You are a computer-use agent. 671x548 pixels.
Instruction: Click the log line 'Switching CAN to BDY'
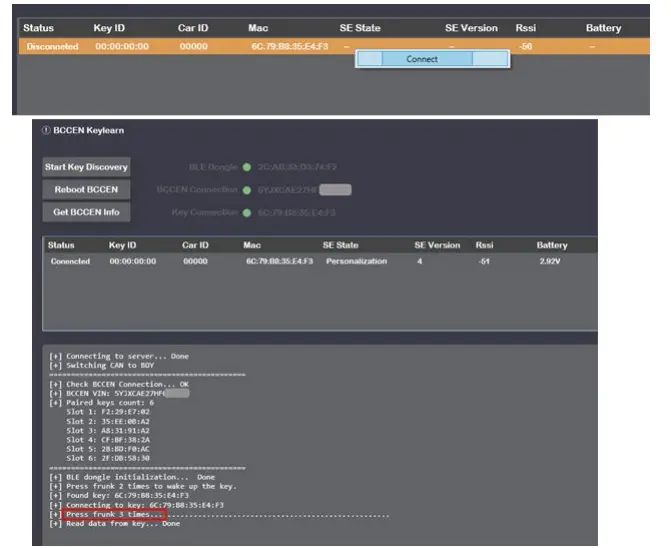pyautogui.click(x=101, y=366)
